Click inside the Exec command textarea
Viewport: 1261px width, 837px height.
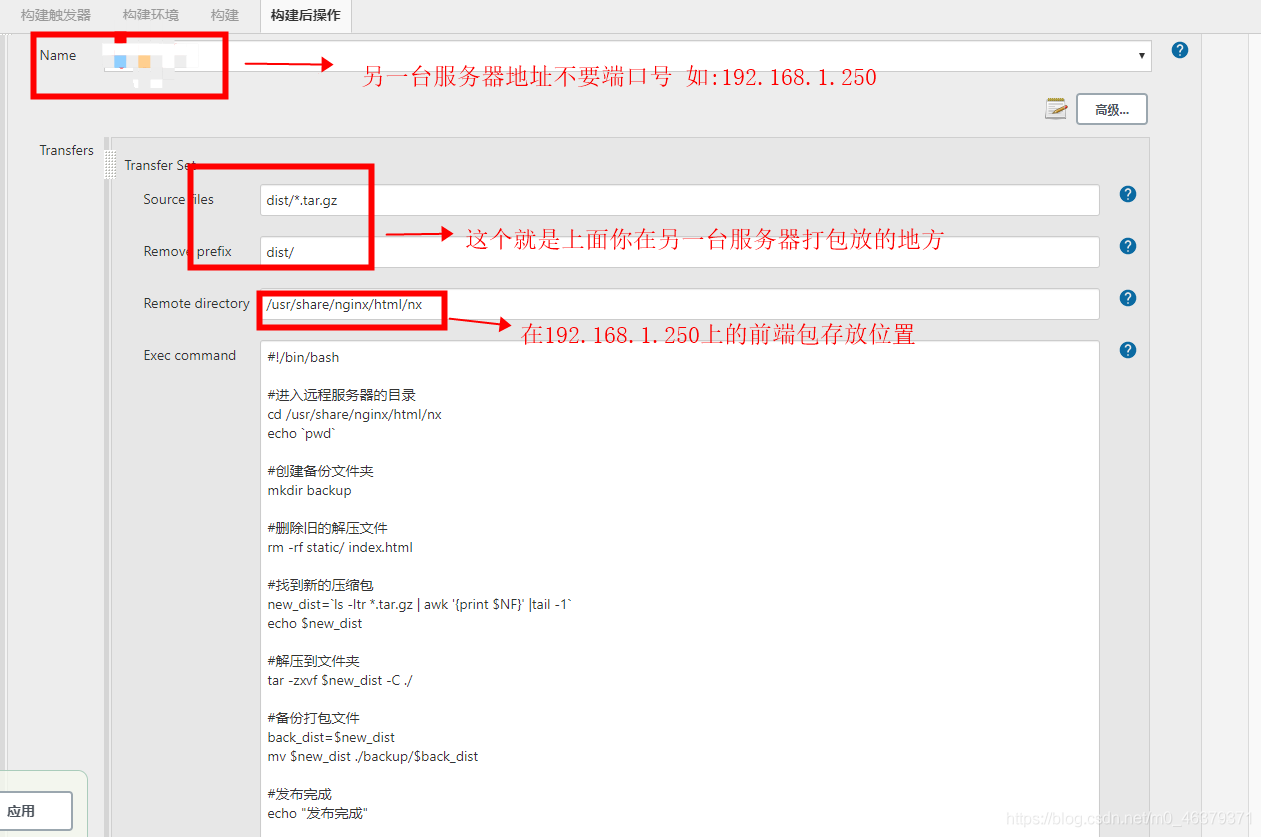679,588
